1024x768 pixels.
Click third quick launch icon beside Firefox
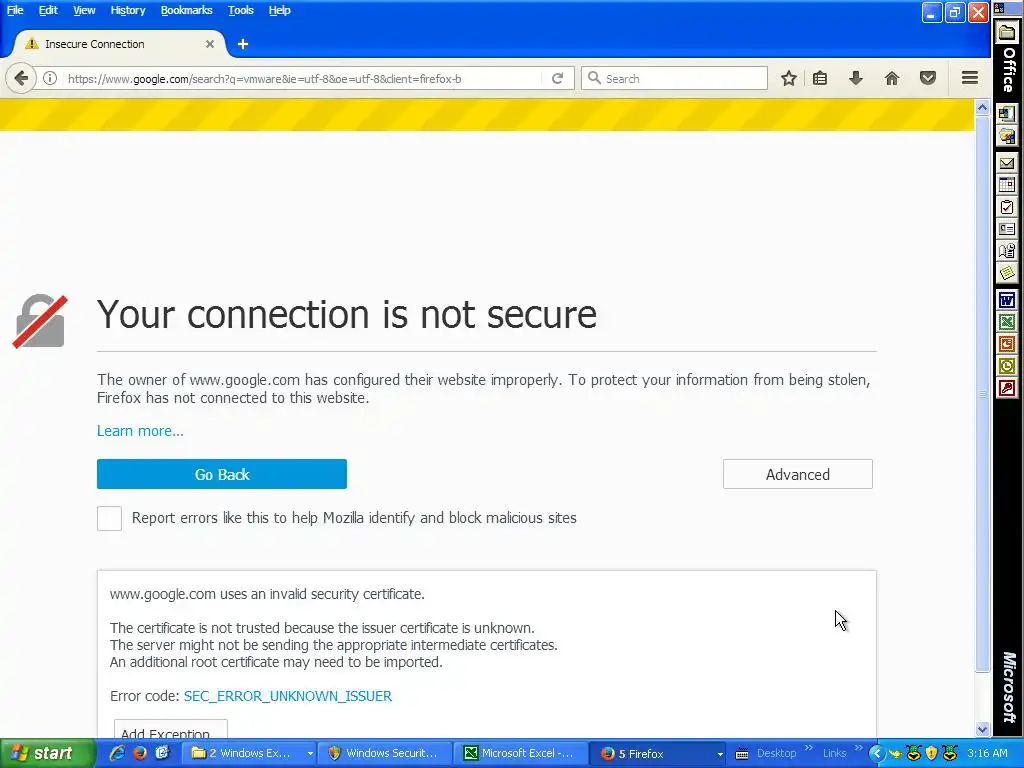(x=162, y=754)
